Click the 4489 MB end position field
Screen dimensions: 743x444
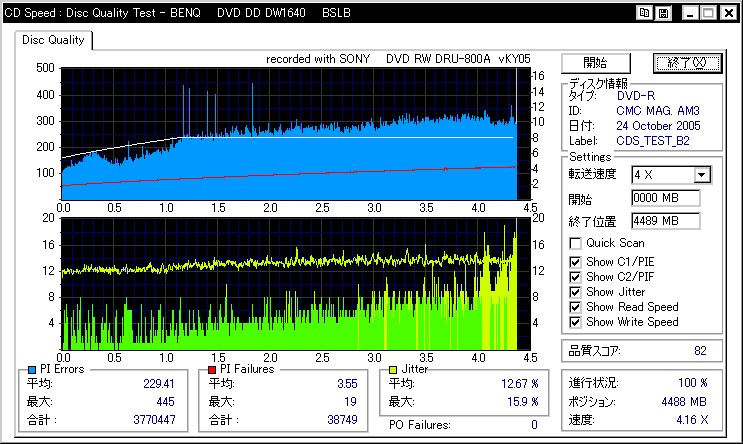click(666, 221)
